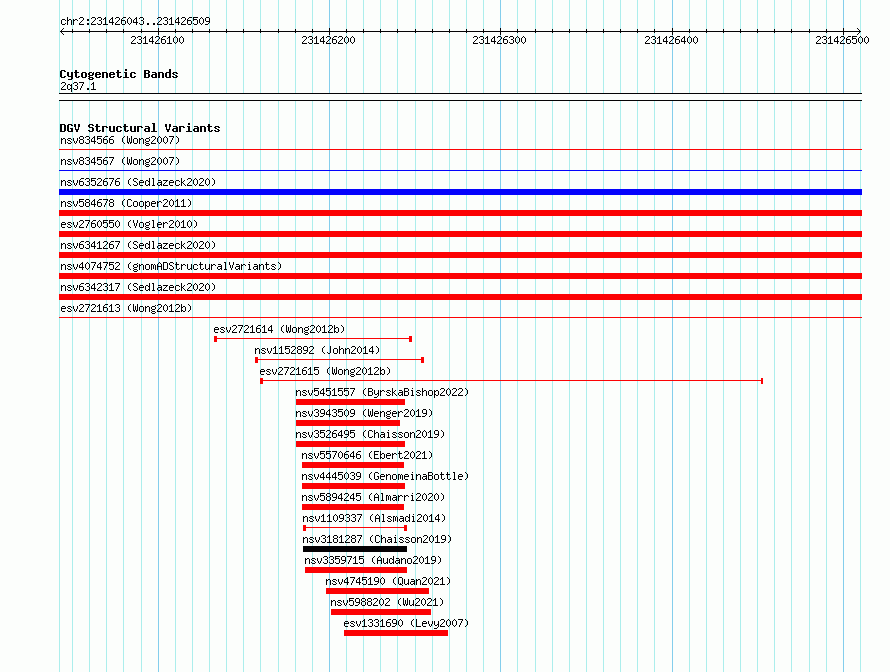Click the thin red line of nsv834566
The width and height of the screenshot is (890, 672).
click(460, 149)
